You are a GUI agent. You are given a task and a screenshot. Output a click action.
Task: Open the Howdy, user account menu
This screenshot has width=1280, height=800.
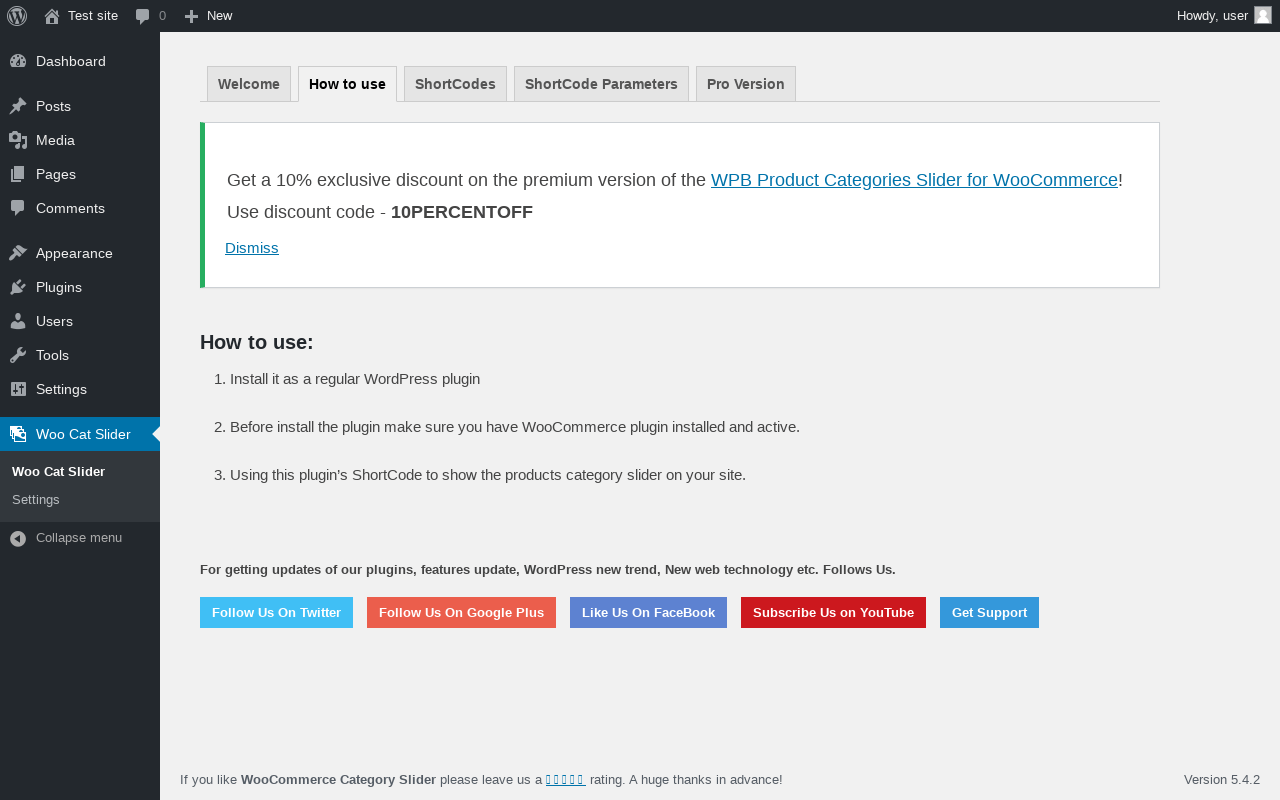[1212, 16]
